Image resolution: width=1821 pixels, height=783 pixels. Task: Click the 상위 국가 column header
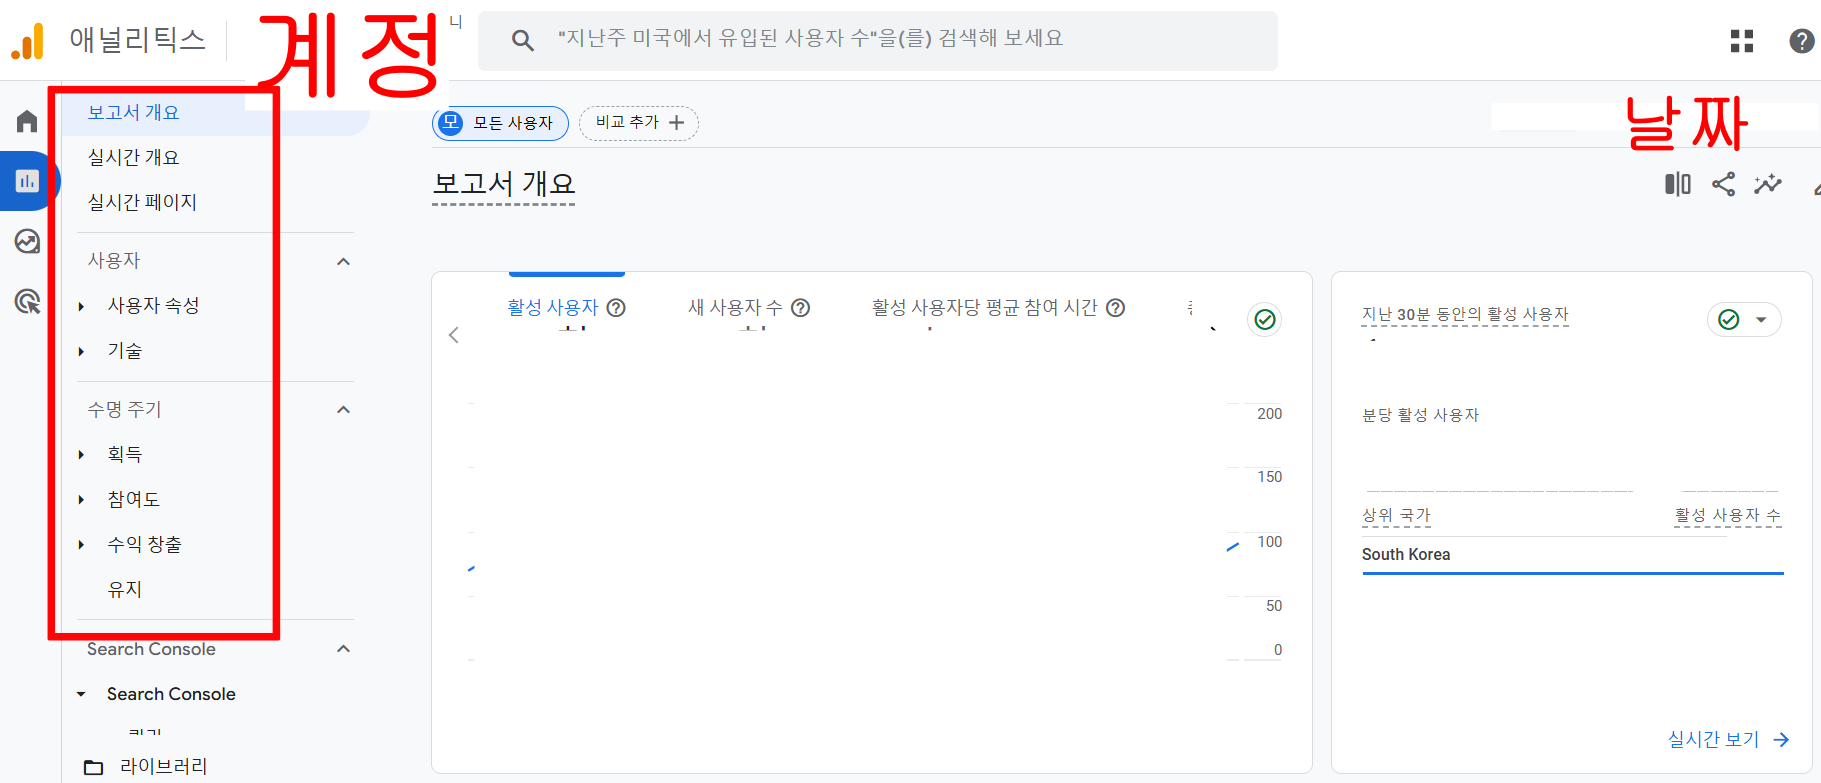click(x=1396, y=516)
